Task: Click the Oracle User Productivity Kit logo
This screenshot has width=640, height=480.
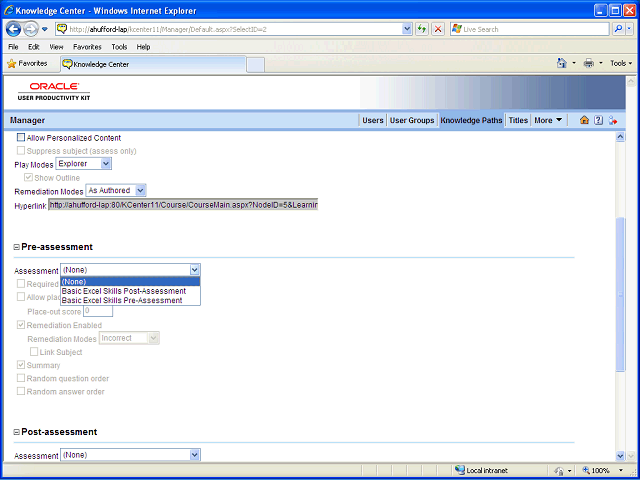Action: point(54,91)
